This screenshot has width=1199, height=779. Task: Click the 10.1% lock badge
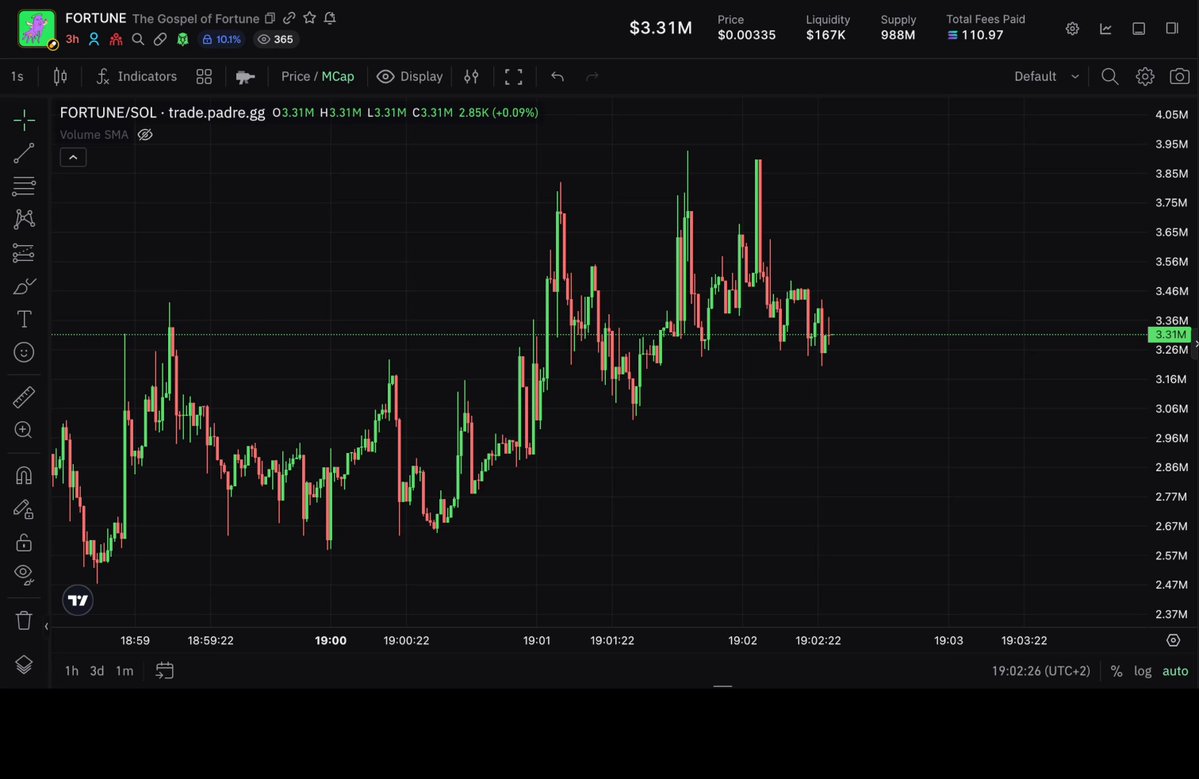click(221, 40)
